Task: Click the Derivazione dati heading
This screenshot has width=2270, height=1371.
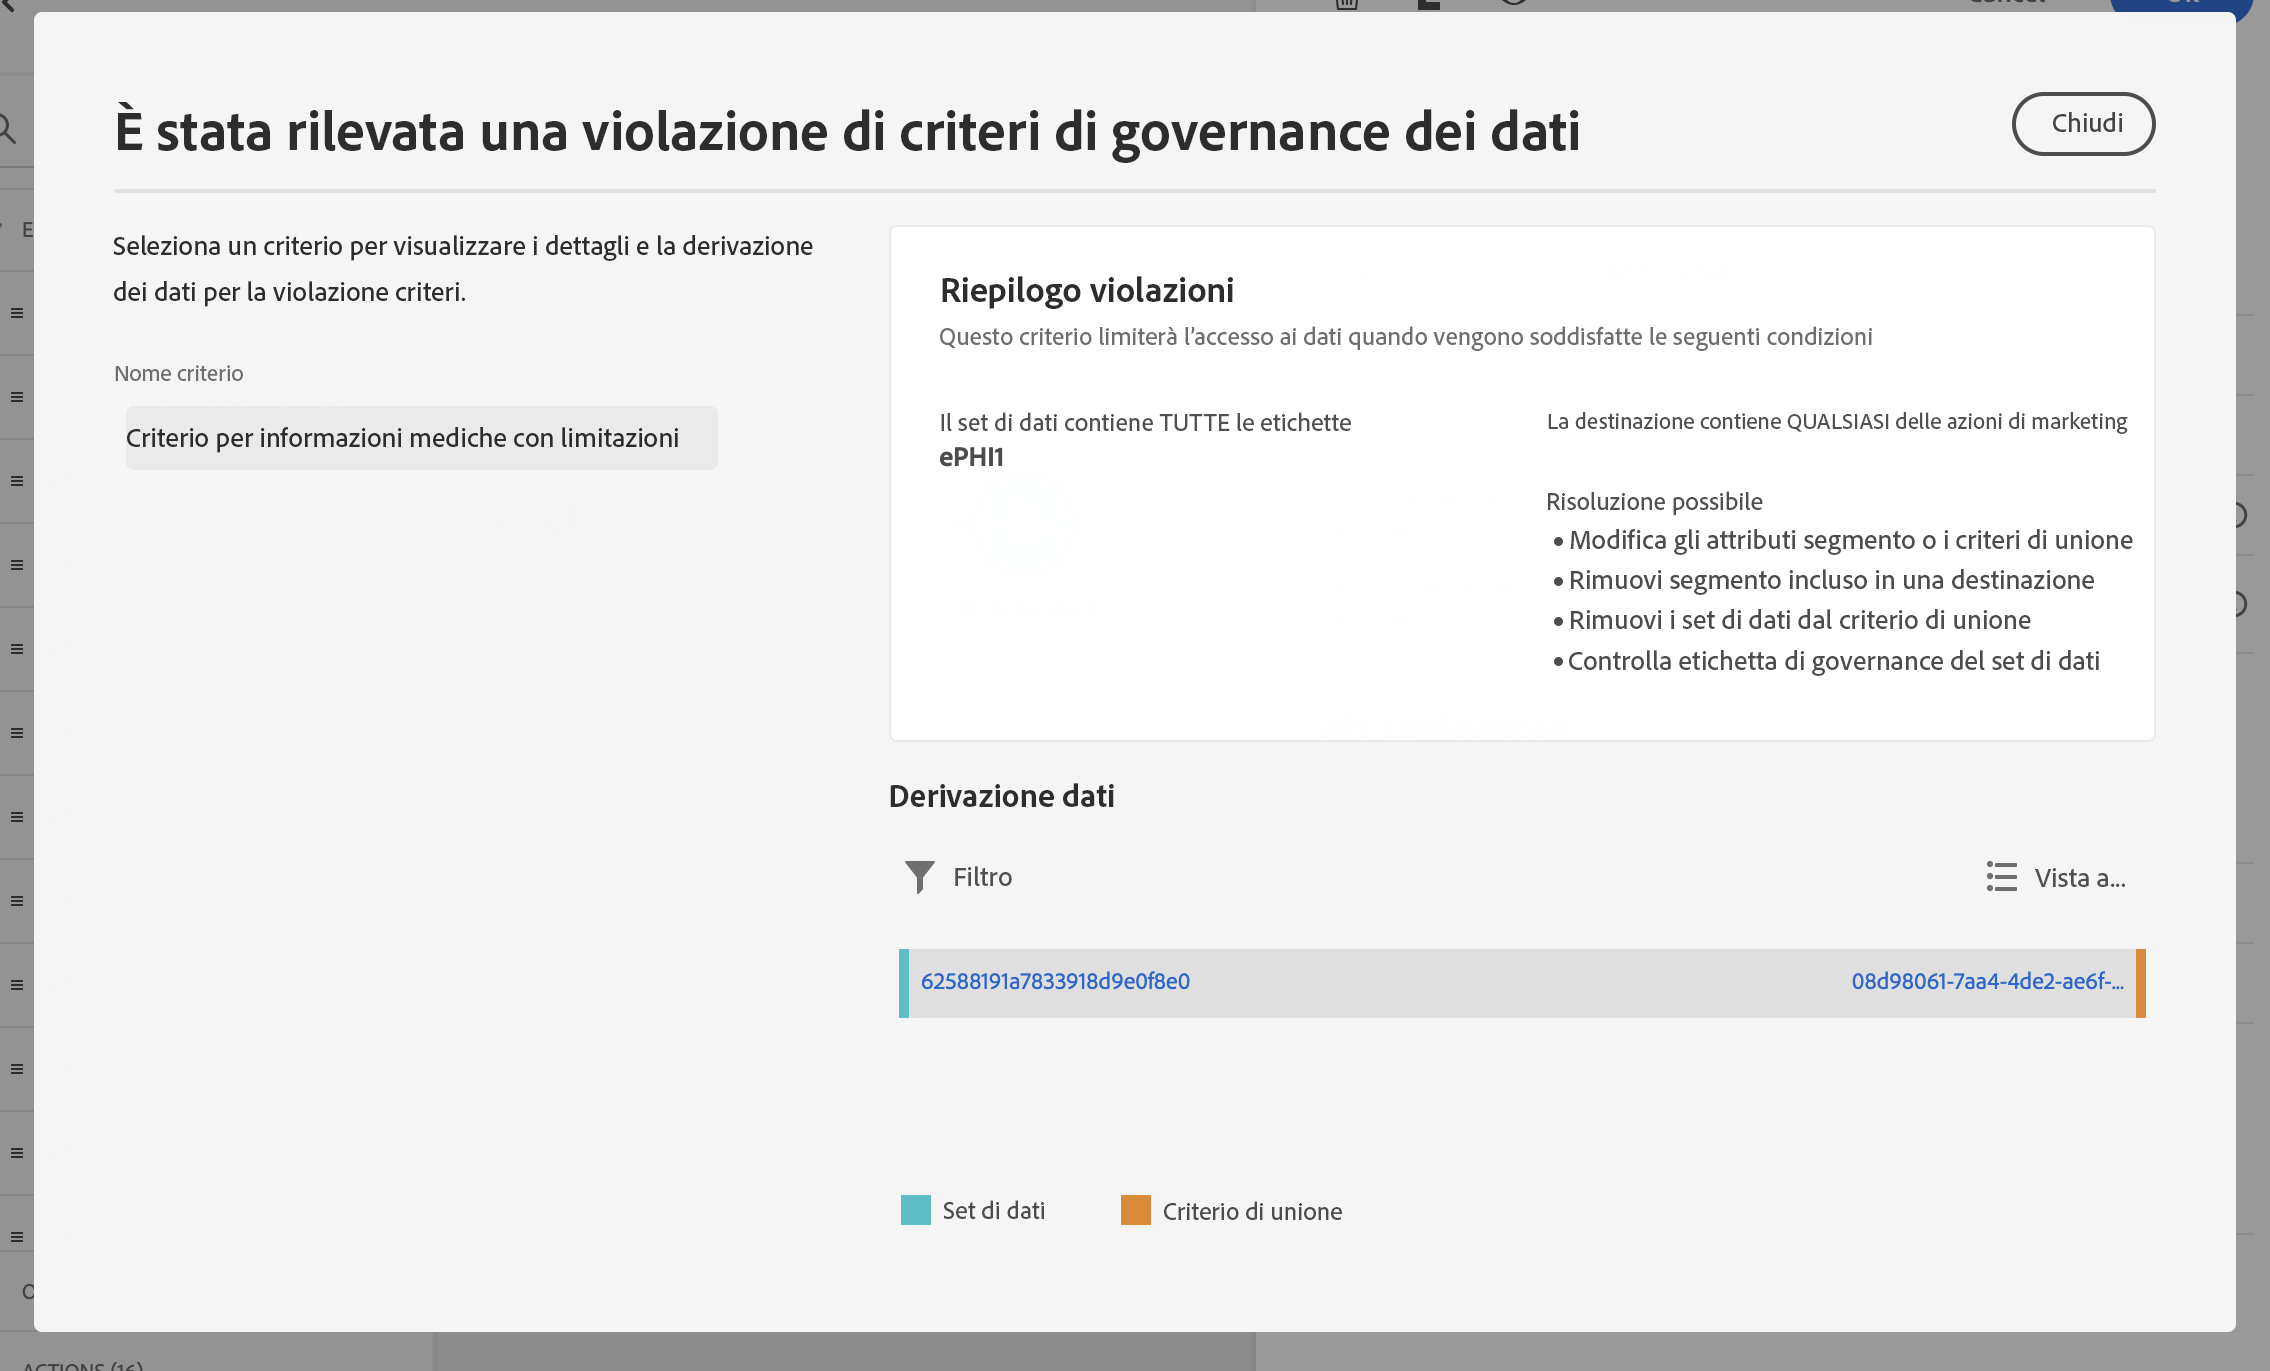Action: (1001, 796)
